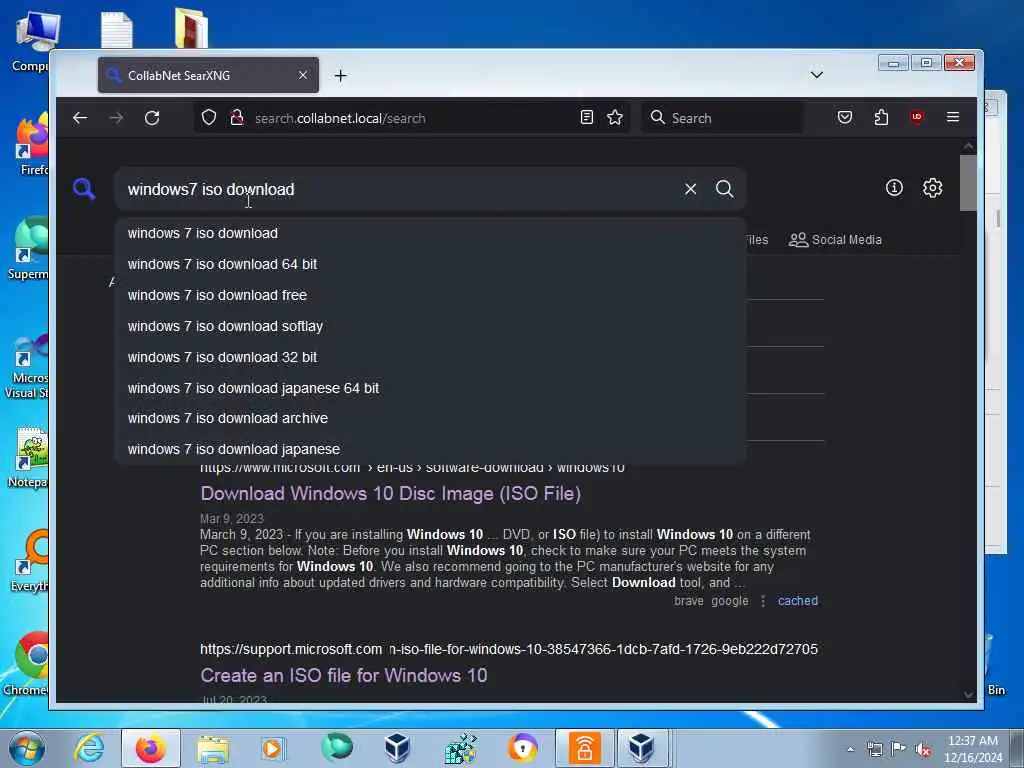This screenshot has width=1024, height=768.
Task: Click the Firefox taskbar button
Action: tap(151, 748)
